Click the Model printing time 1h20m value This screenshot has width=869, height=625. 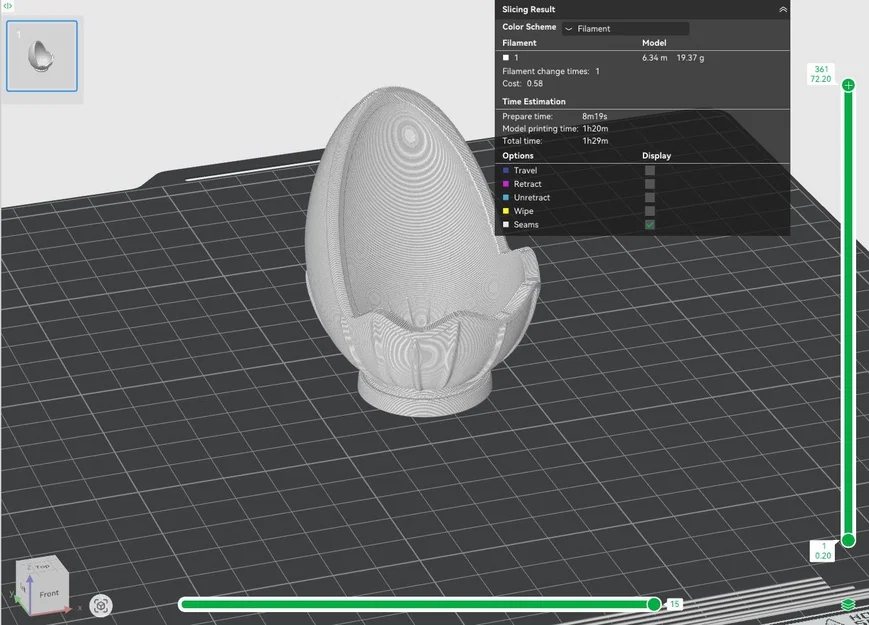tap(595, 129)
